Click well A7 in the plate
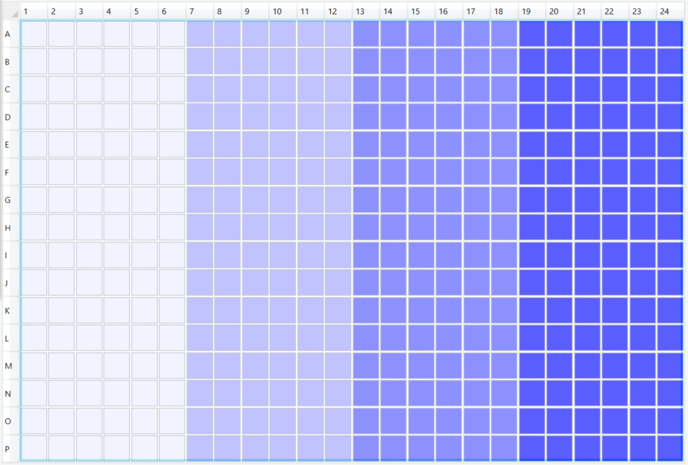The height and width of the screenshot is (465, 688). click(x=200, y=34)
